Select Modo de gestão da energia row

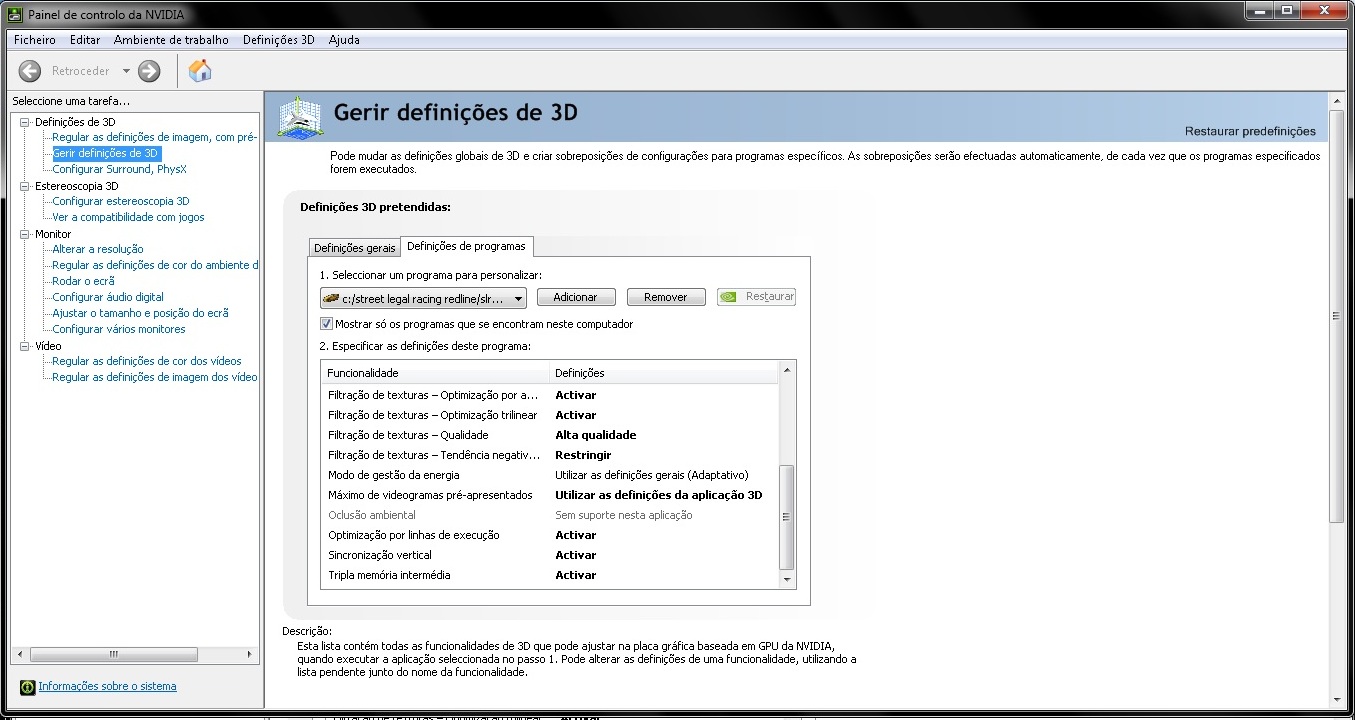pyautogui.click(x=550, y=475)
